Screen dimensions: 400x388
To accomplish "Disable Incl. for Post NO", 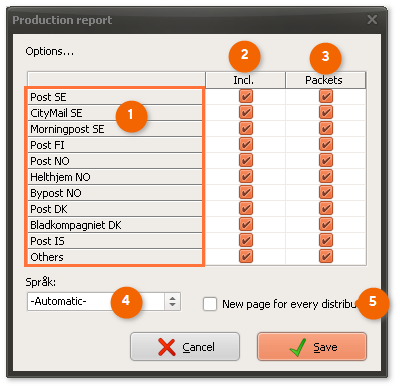I will [246, 161].
